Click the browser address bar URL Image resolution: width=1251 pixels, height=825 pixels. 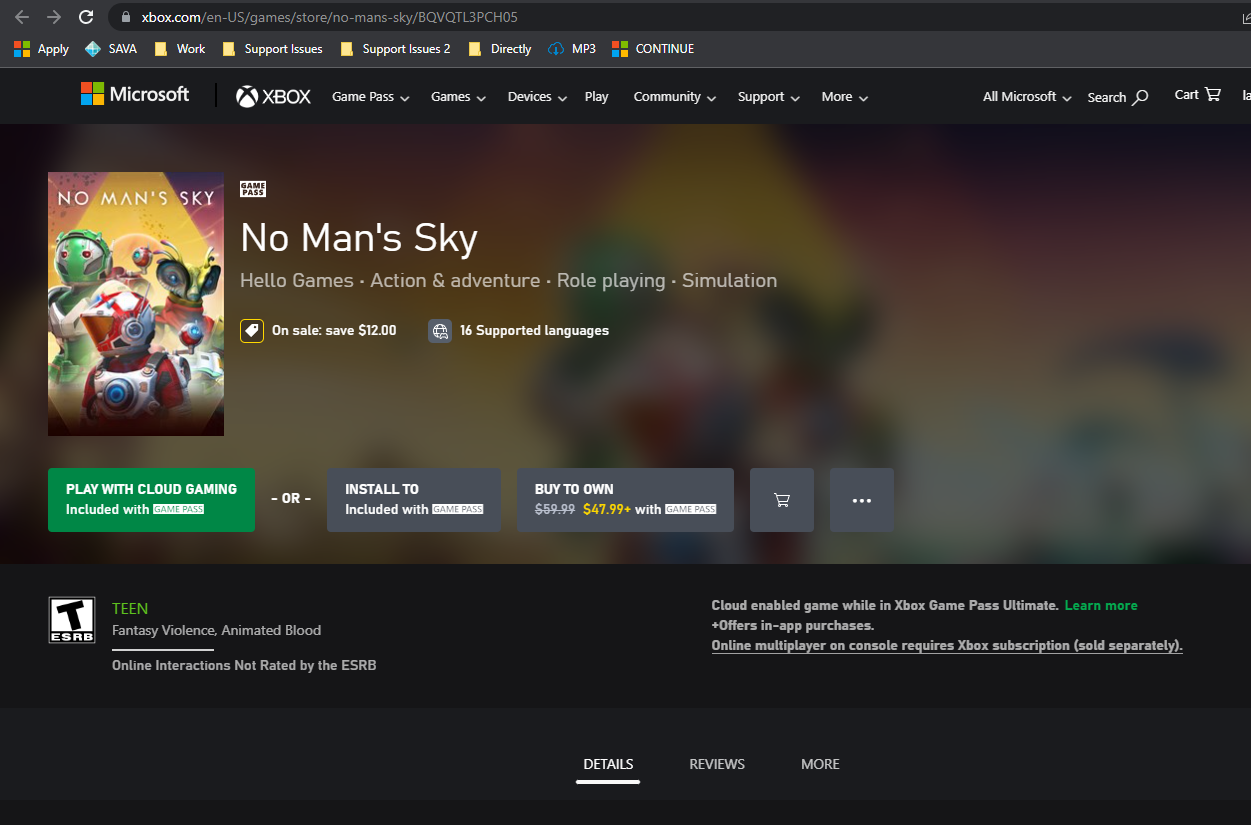(x=330, y=17)
